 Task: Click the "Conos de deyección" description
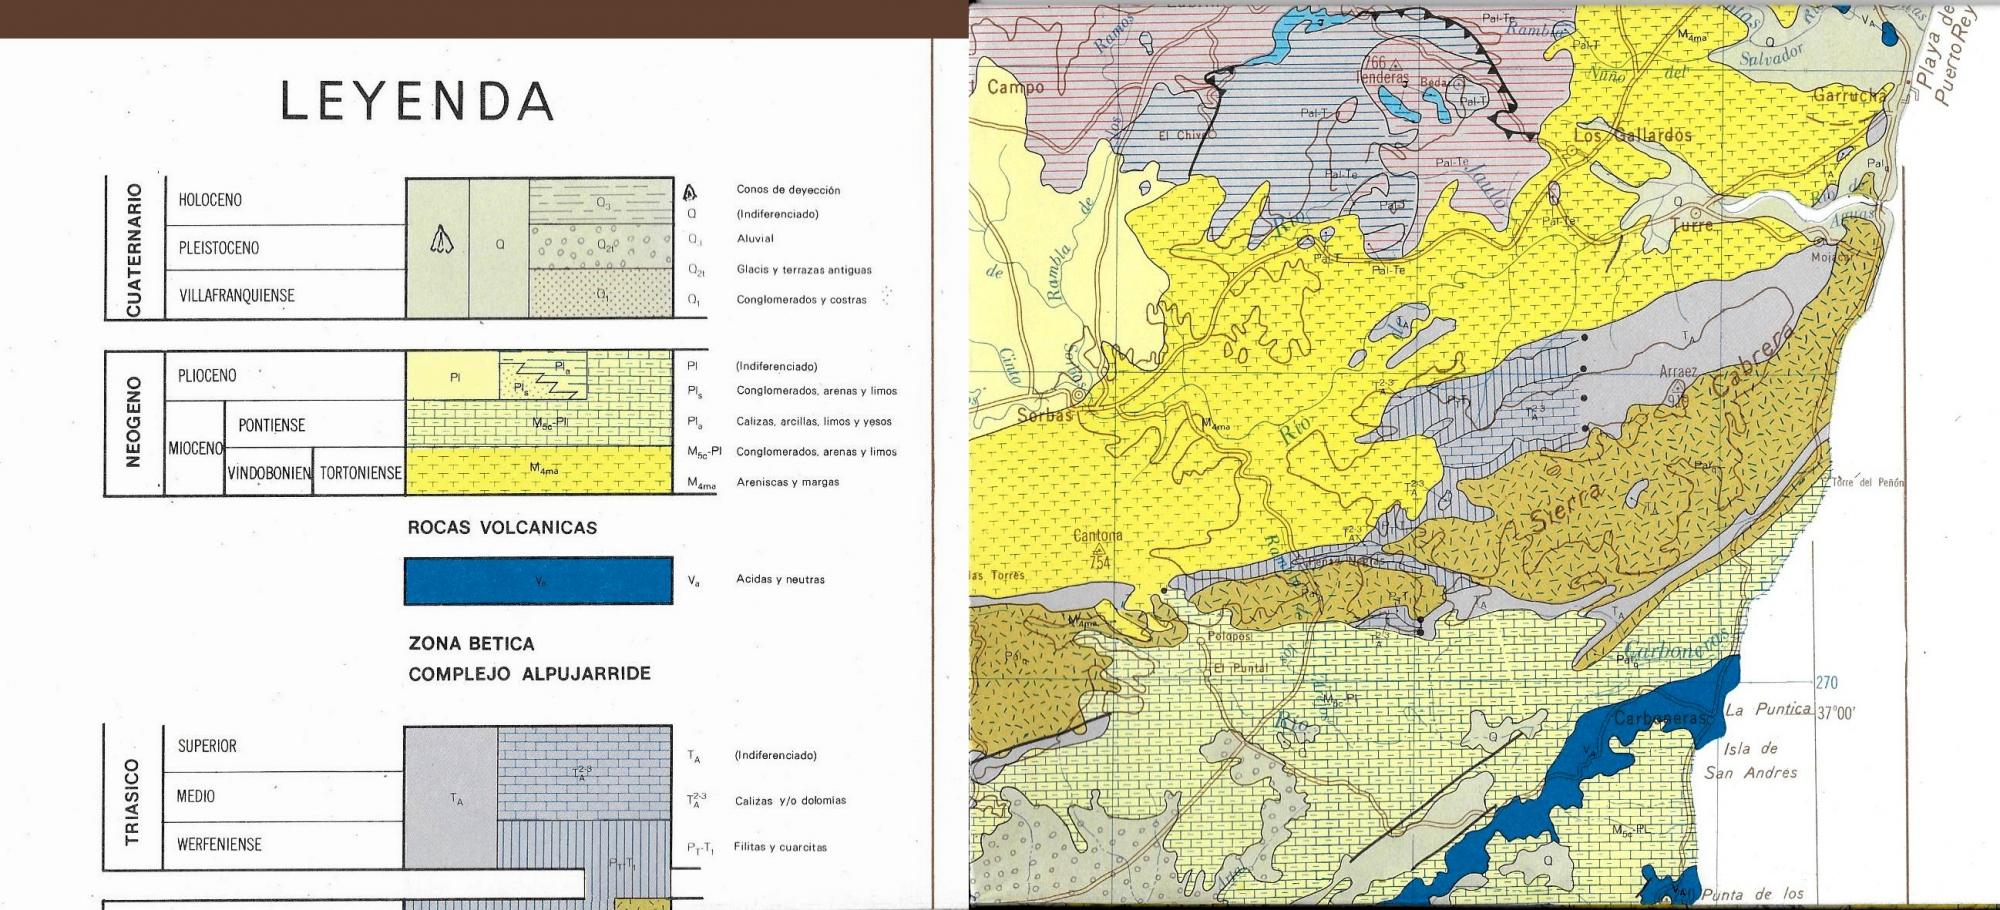click(788, 190)
